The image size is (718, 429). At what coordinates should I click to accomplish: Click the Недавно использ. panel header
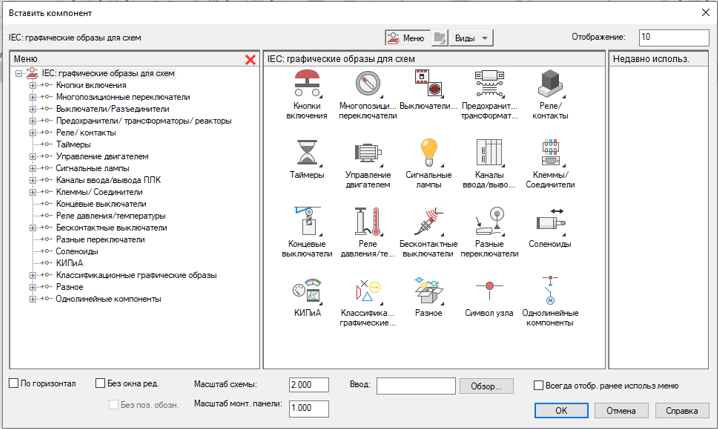658,59
